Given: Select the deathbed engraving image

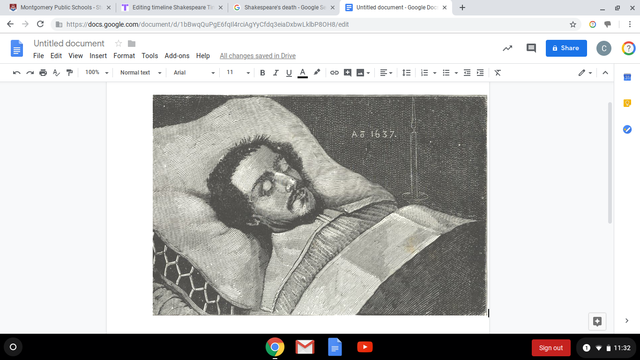Looking at the screenshot, I should coord(320,205).
